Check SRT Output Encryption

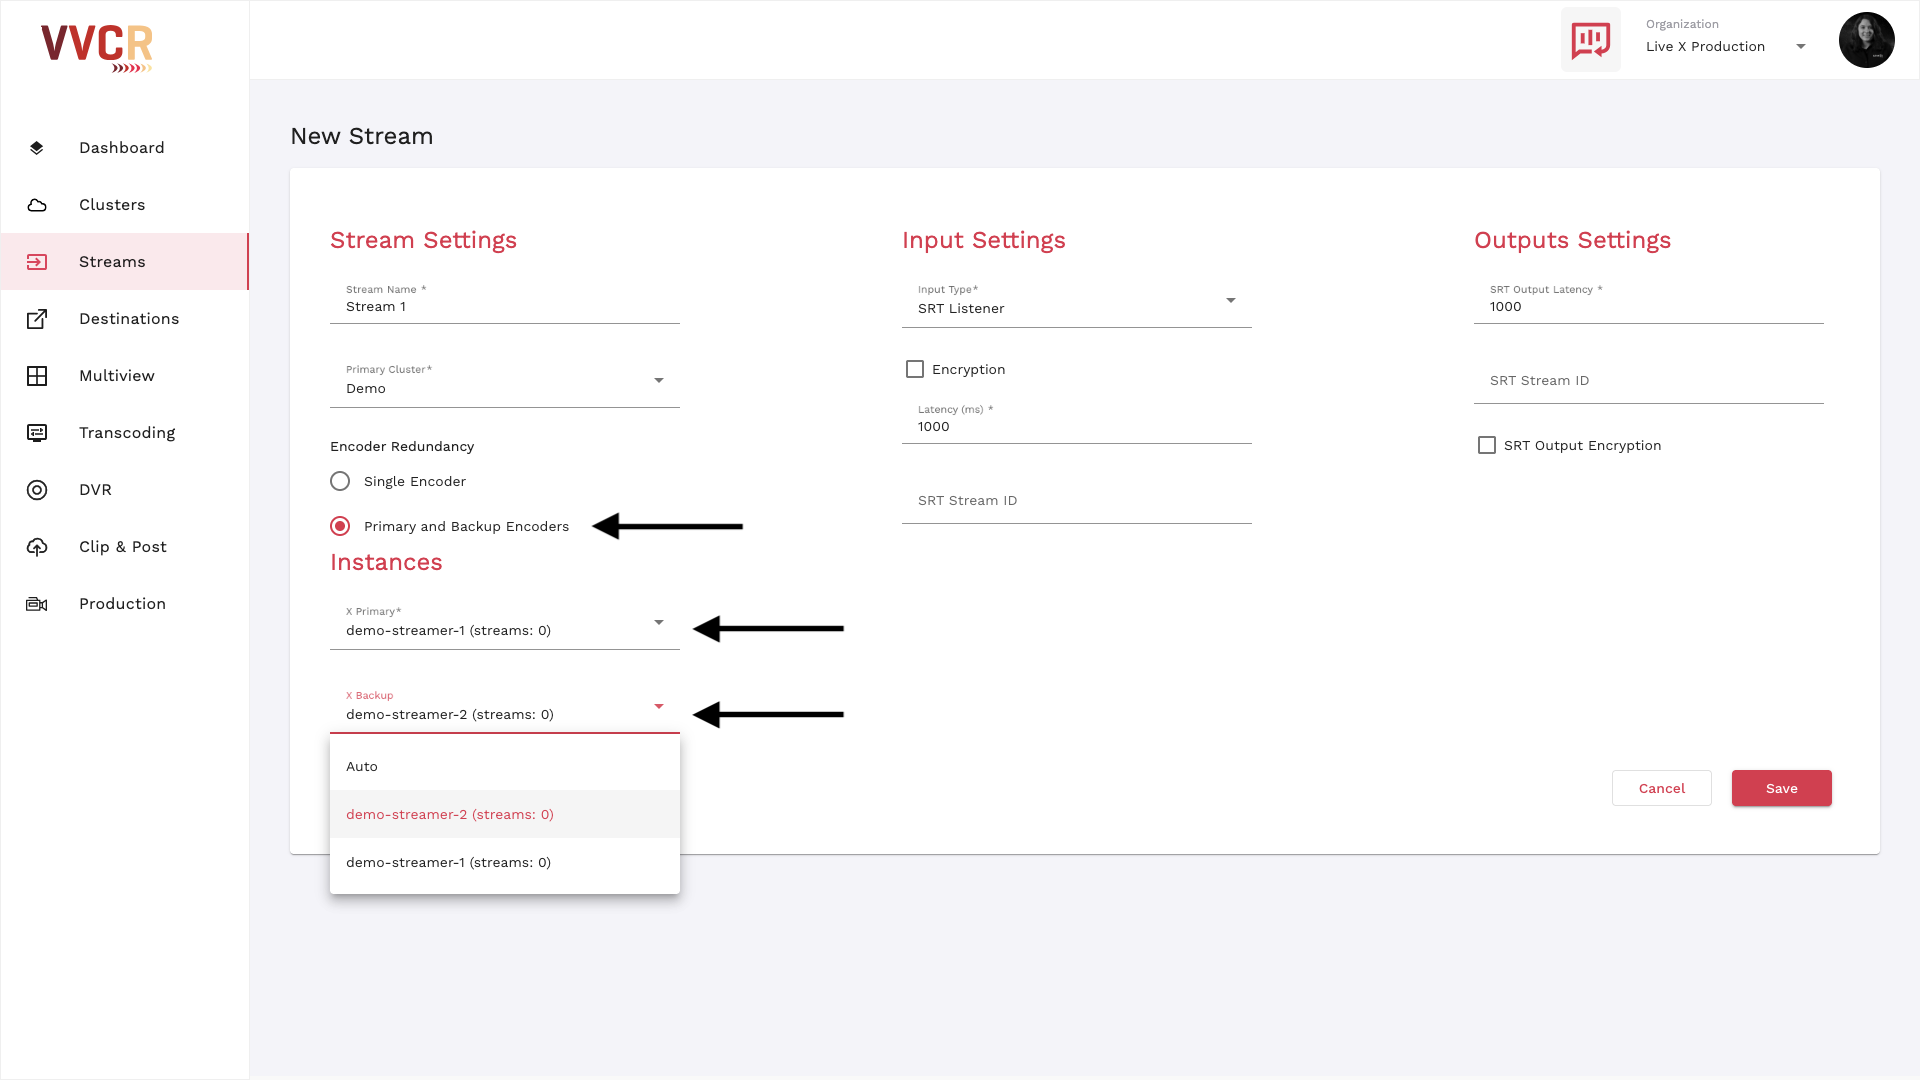[x=1487, y=445]
